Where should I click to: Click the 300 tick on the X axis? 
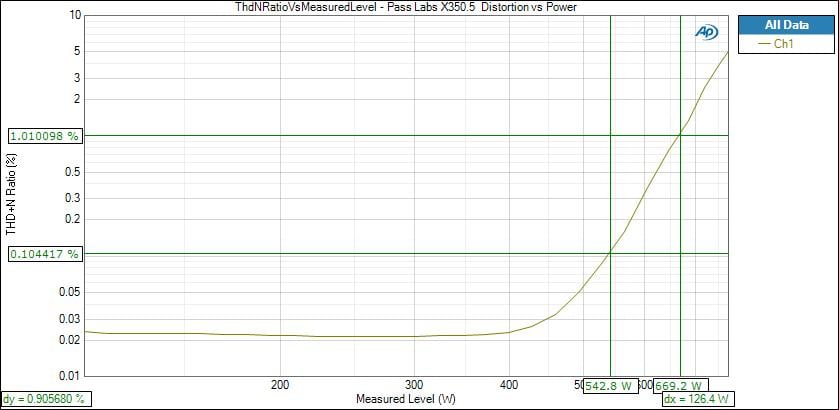tap(413, 385)
